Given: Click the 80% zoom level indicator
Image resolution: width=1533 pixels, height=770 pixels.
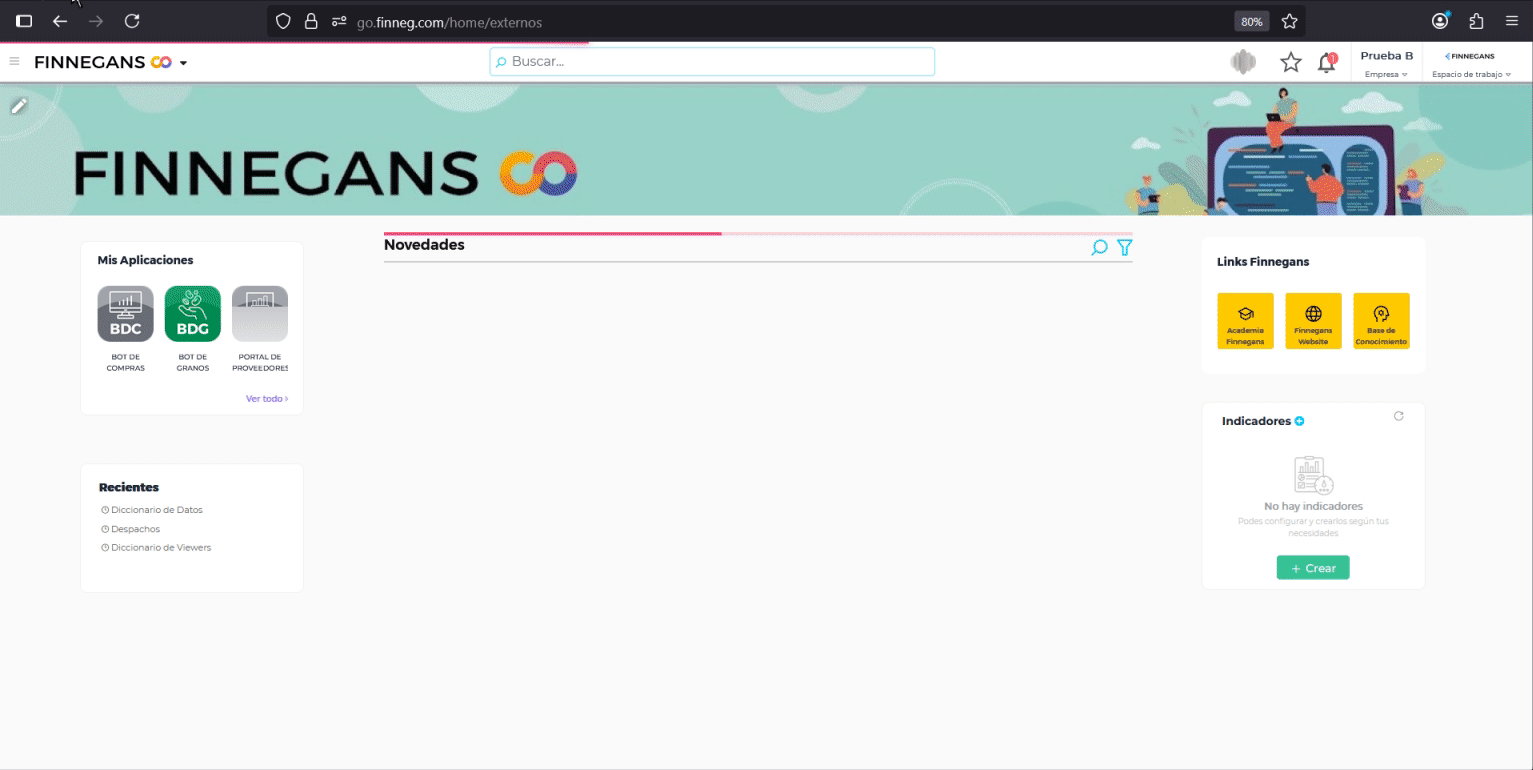Looking at the screenshot, I should point(1251,21).
